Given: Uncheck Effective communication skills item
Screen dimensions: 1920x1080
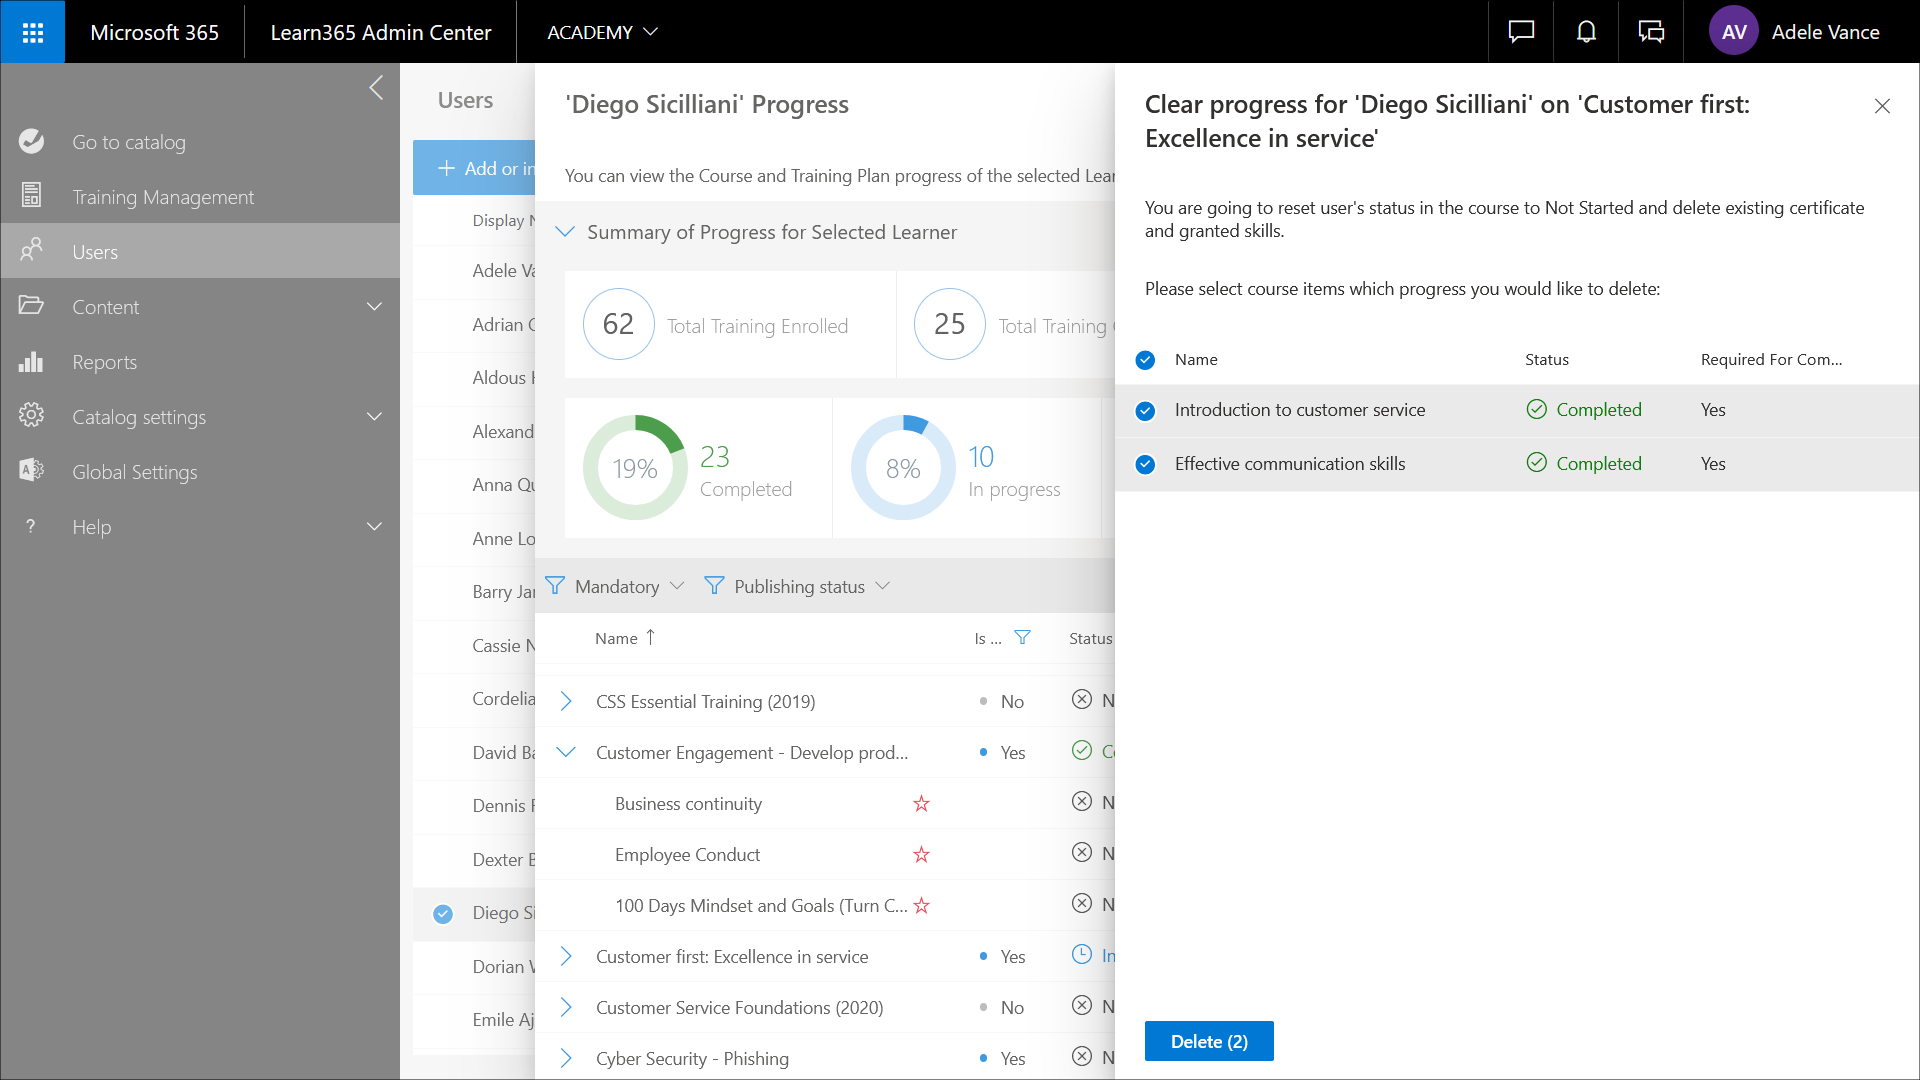Looking at the screenshot, I should click(1146, 465).
